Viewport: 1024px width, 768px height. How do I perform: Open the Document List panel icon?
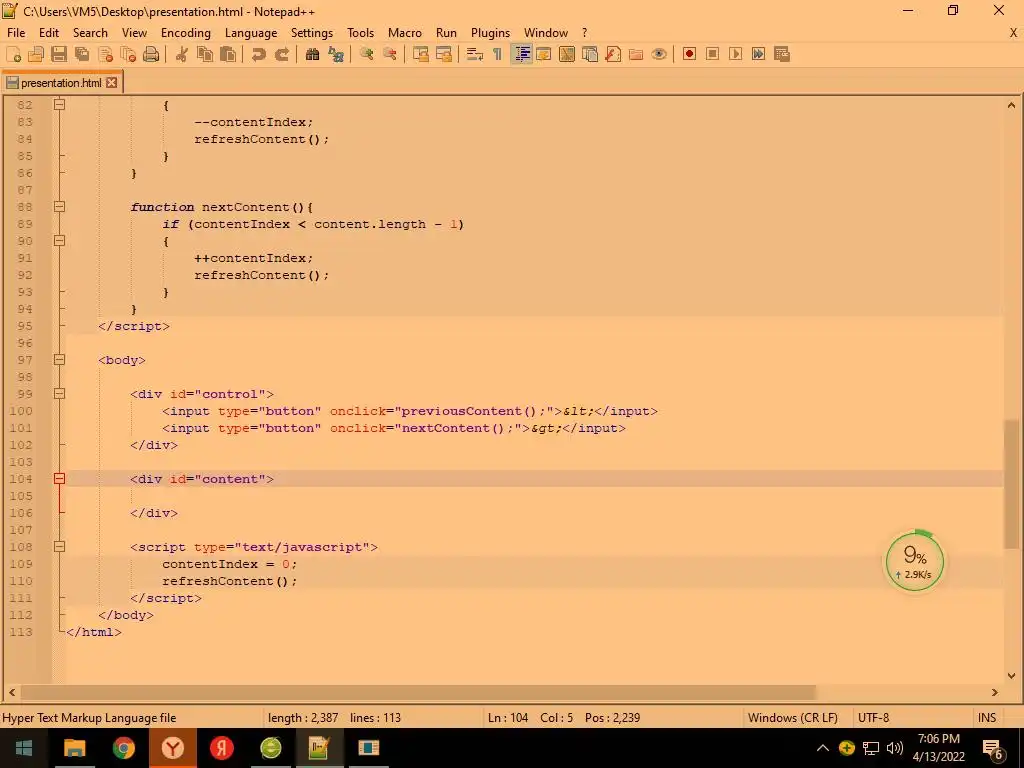point(590,54)
